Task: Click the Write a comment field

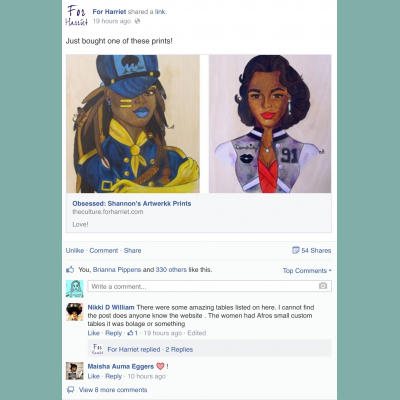Action: pos(209,286)
